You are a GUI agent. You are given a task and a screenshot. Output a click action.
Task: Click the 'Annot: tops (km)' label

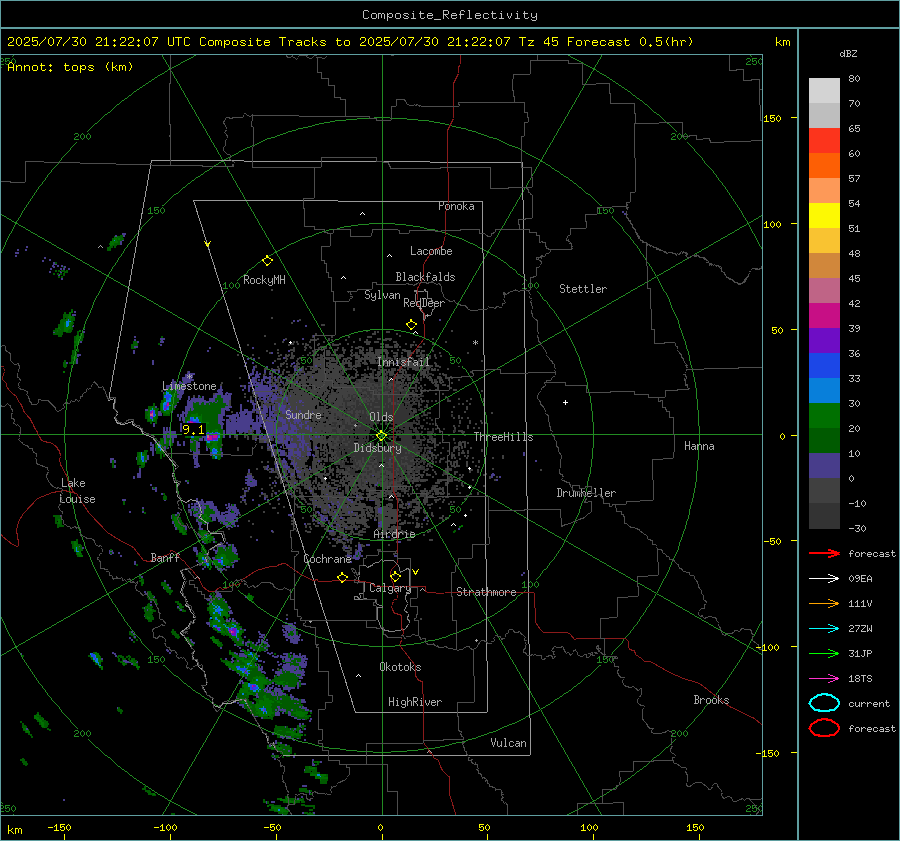pos(70,67)
